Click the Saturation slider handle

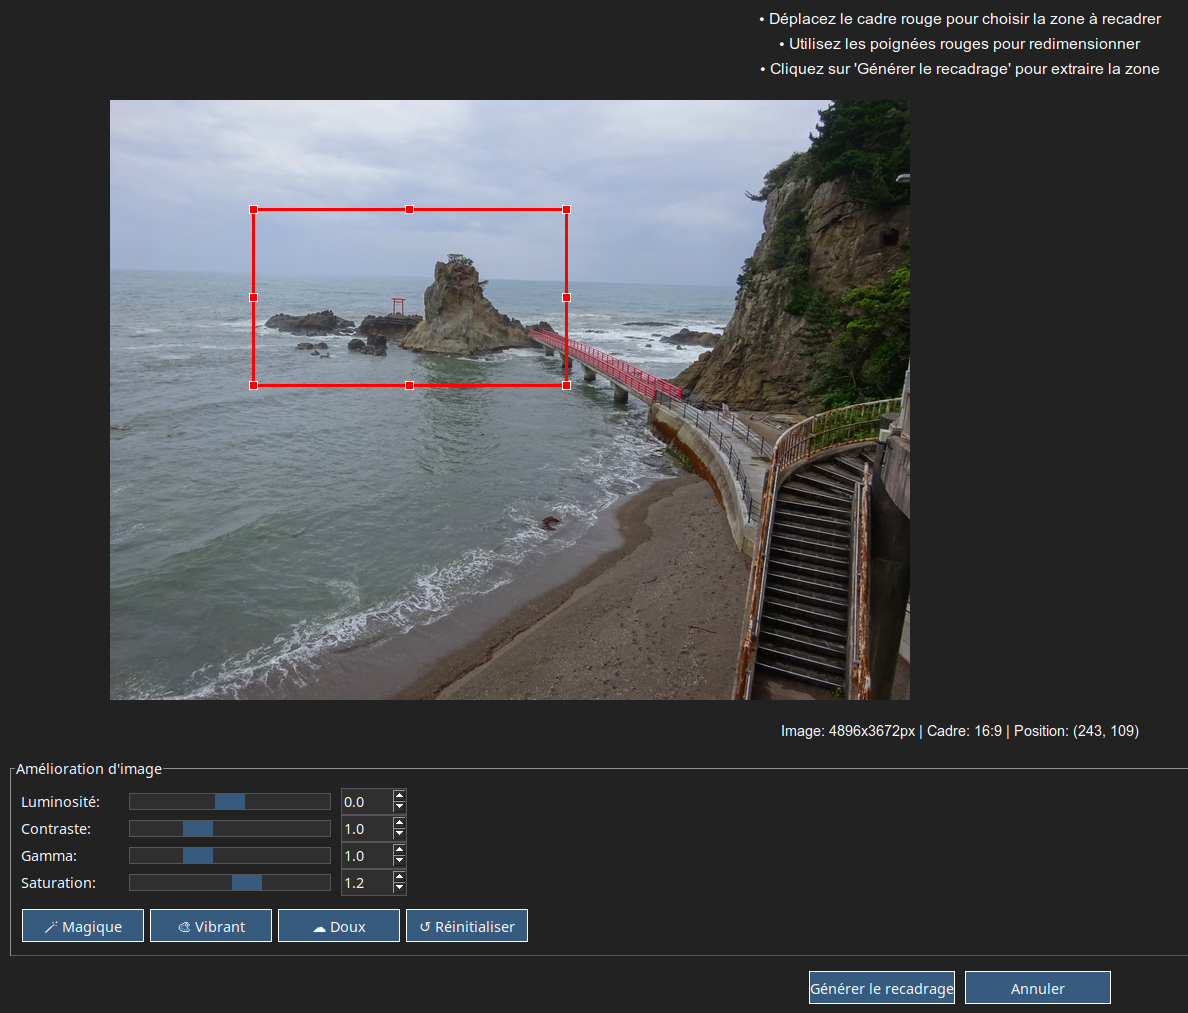(x=247, y=883)
